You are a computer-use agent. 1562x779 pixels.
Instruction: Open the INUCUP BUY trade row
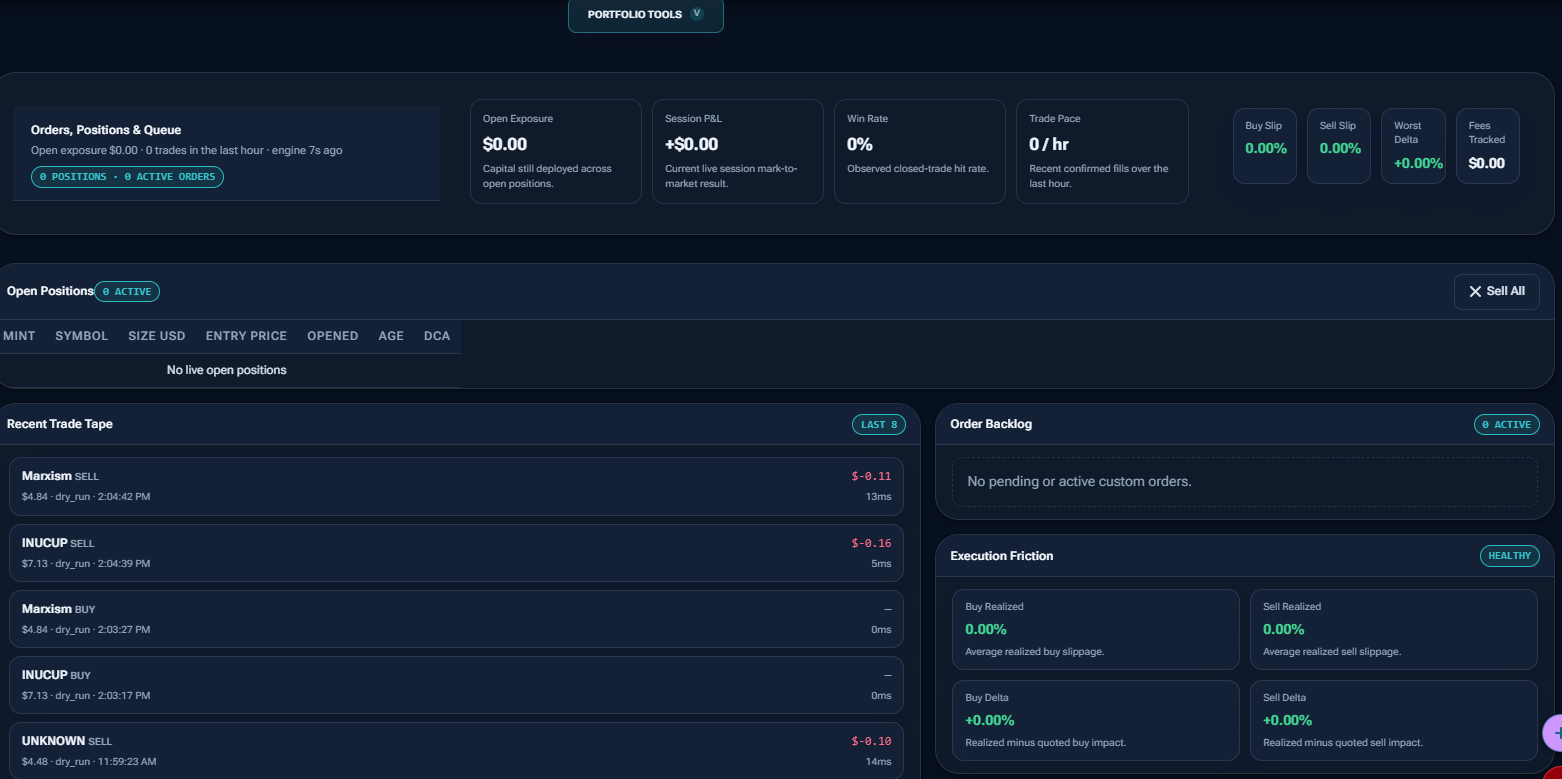click(456, 685)
